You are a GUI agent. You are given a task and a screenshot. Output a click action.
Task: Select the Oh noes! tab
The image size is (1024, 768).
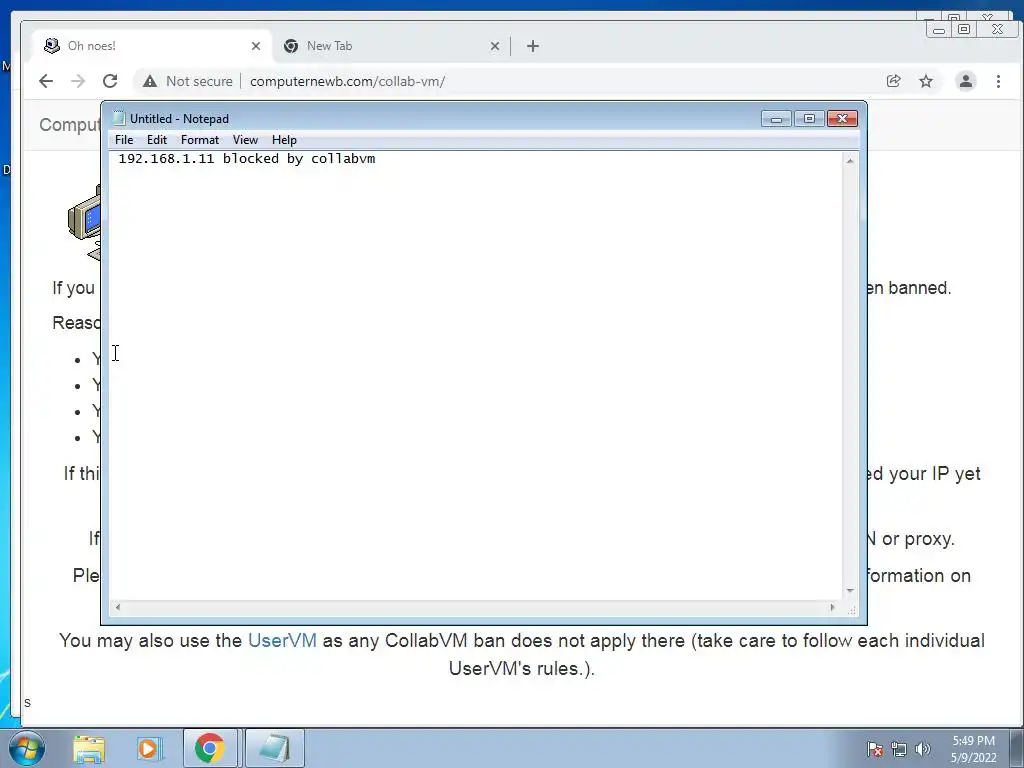[x=152, y=46]
